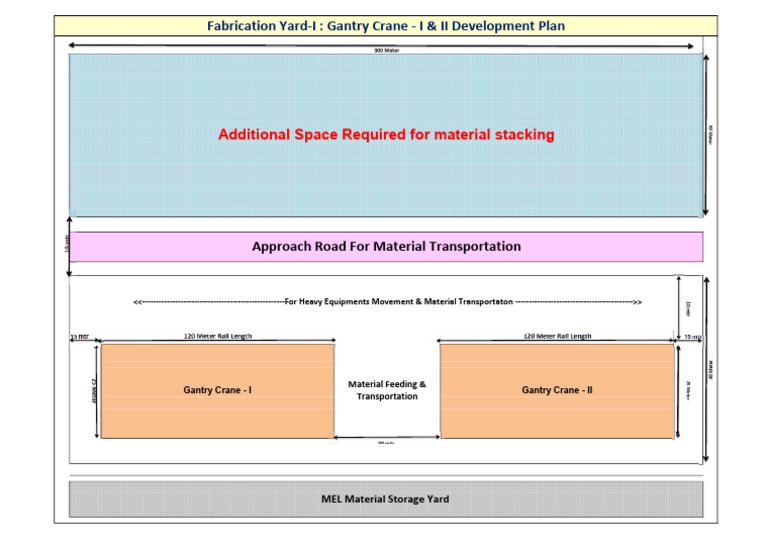768x543 pixels.
Task: Click 'Material Feeding & Transportation' text
Action: pyautogui.click(x=387, y=390)
